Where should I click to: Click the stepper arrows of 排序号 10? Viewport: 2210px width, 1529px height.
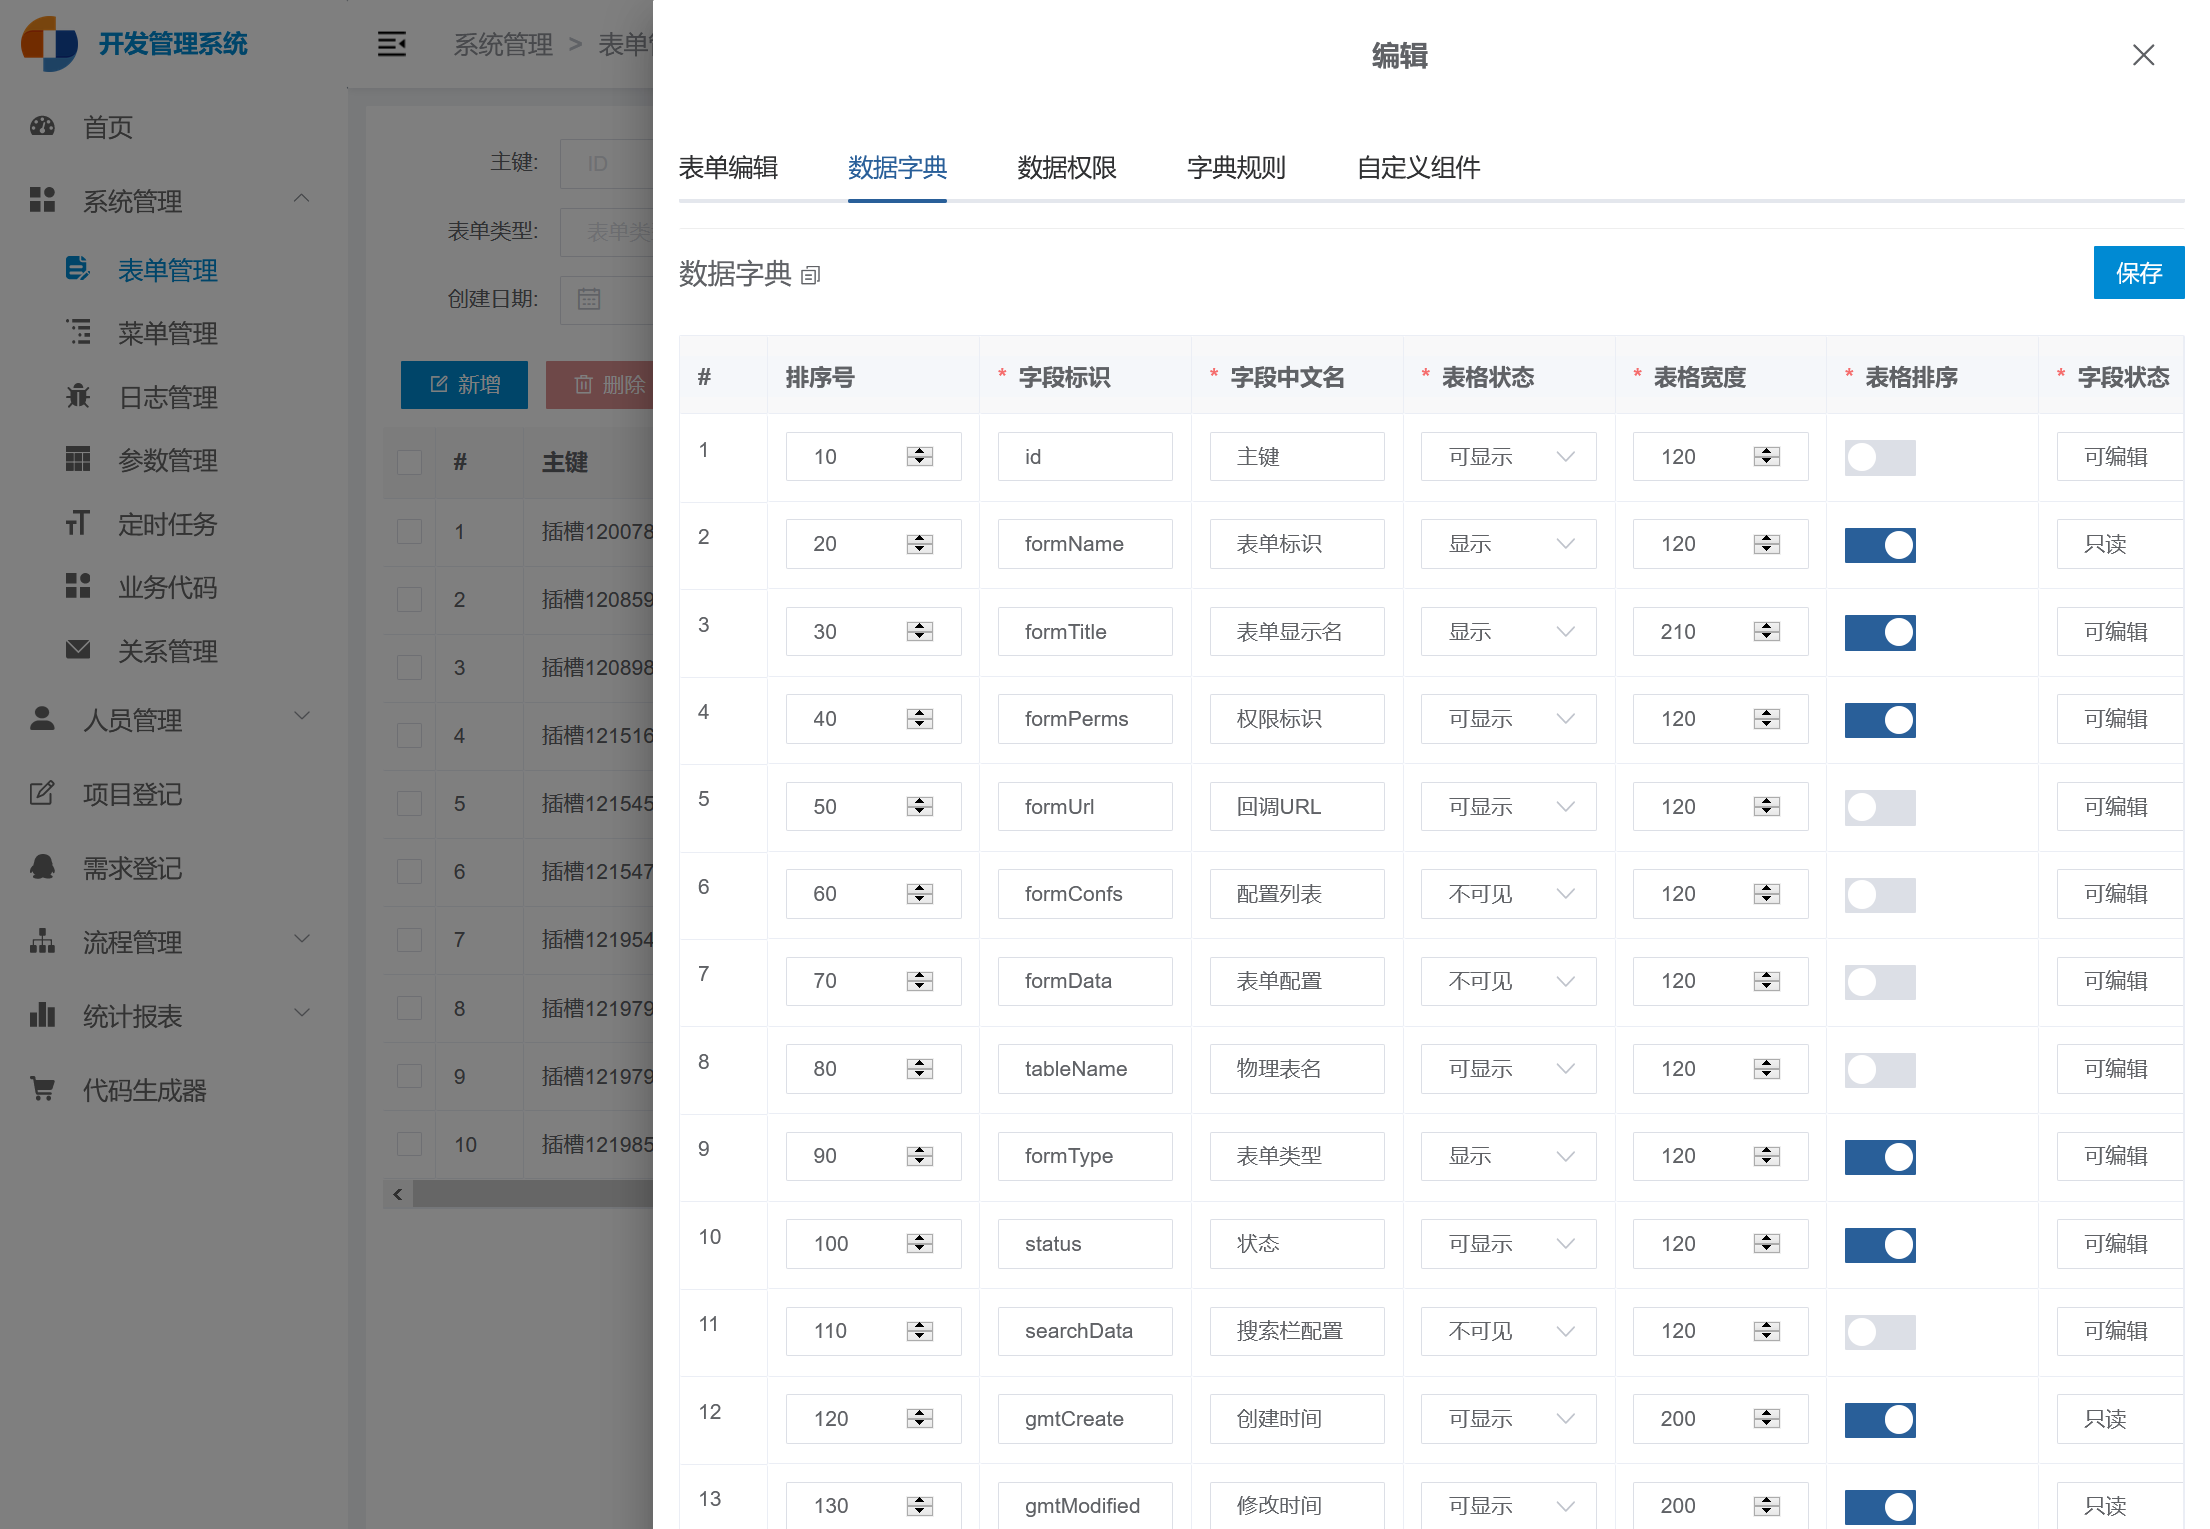pyautogui.click(x=919, y=456)
